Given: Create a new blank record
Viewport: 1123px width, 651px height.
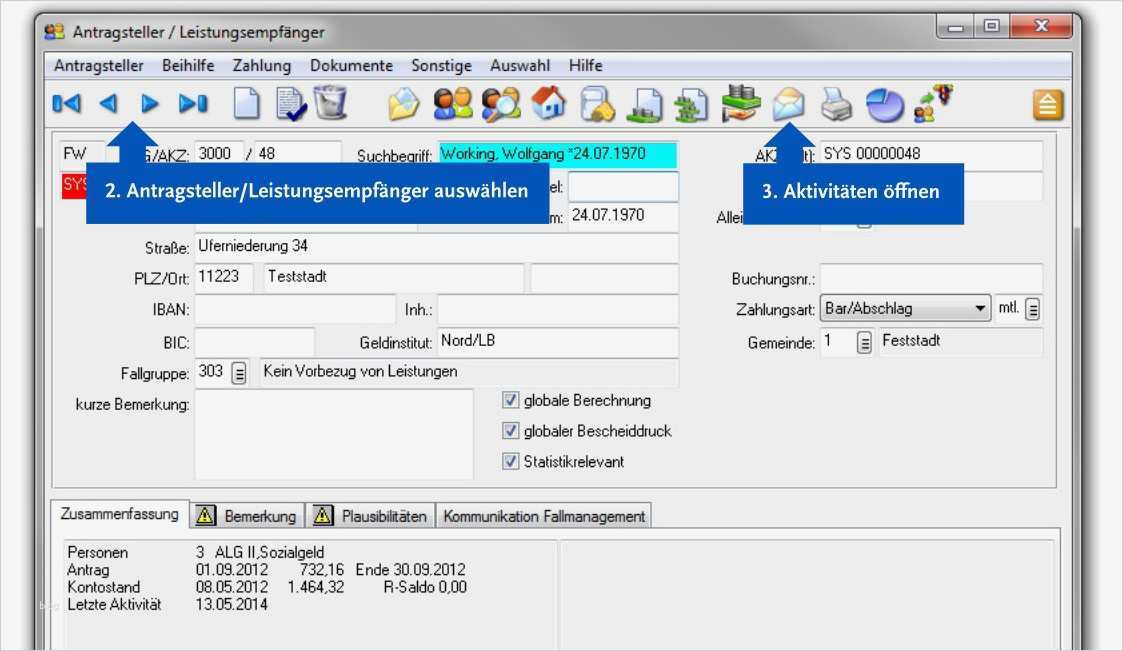Looking at the screenshot, I should [x=247, y=103].
